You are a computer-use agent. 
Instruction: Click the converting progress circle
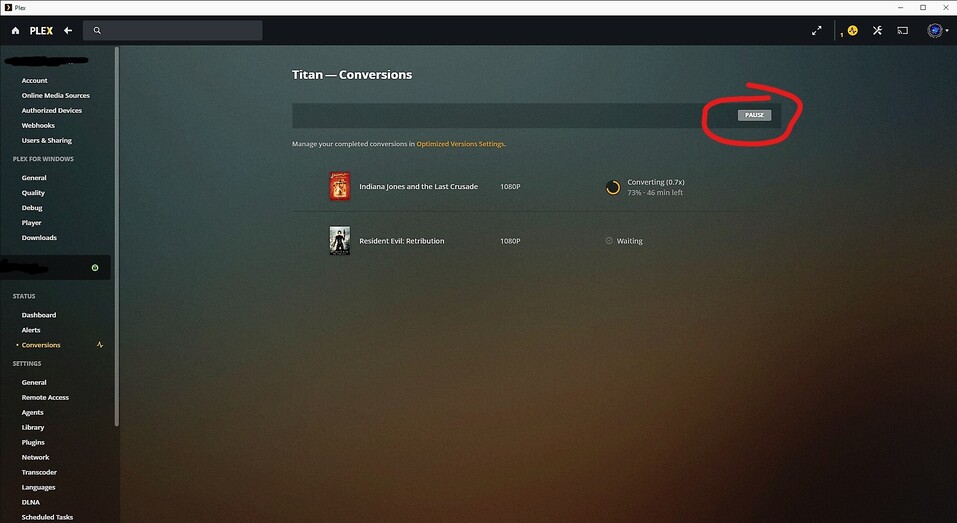coord(613,187)
